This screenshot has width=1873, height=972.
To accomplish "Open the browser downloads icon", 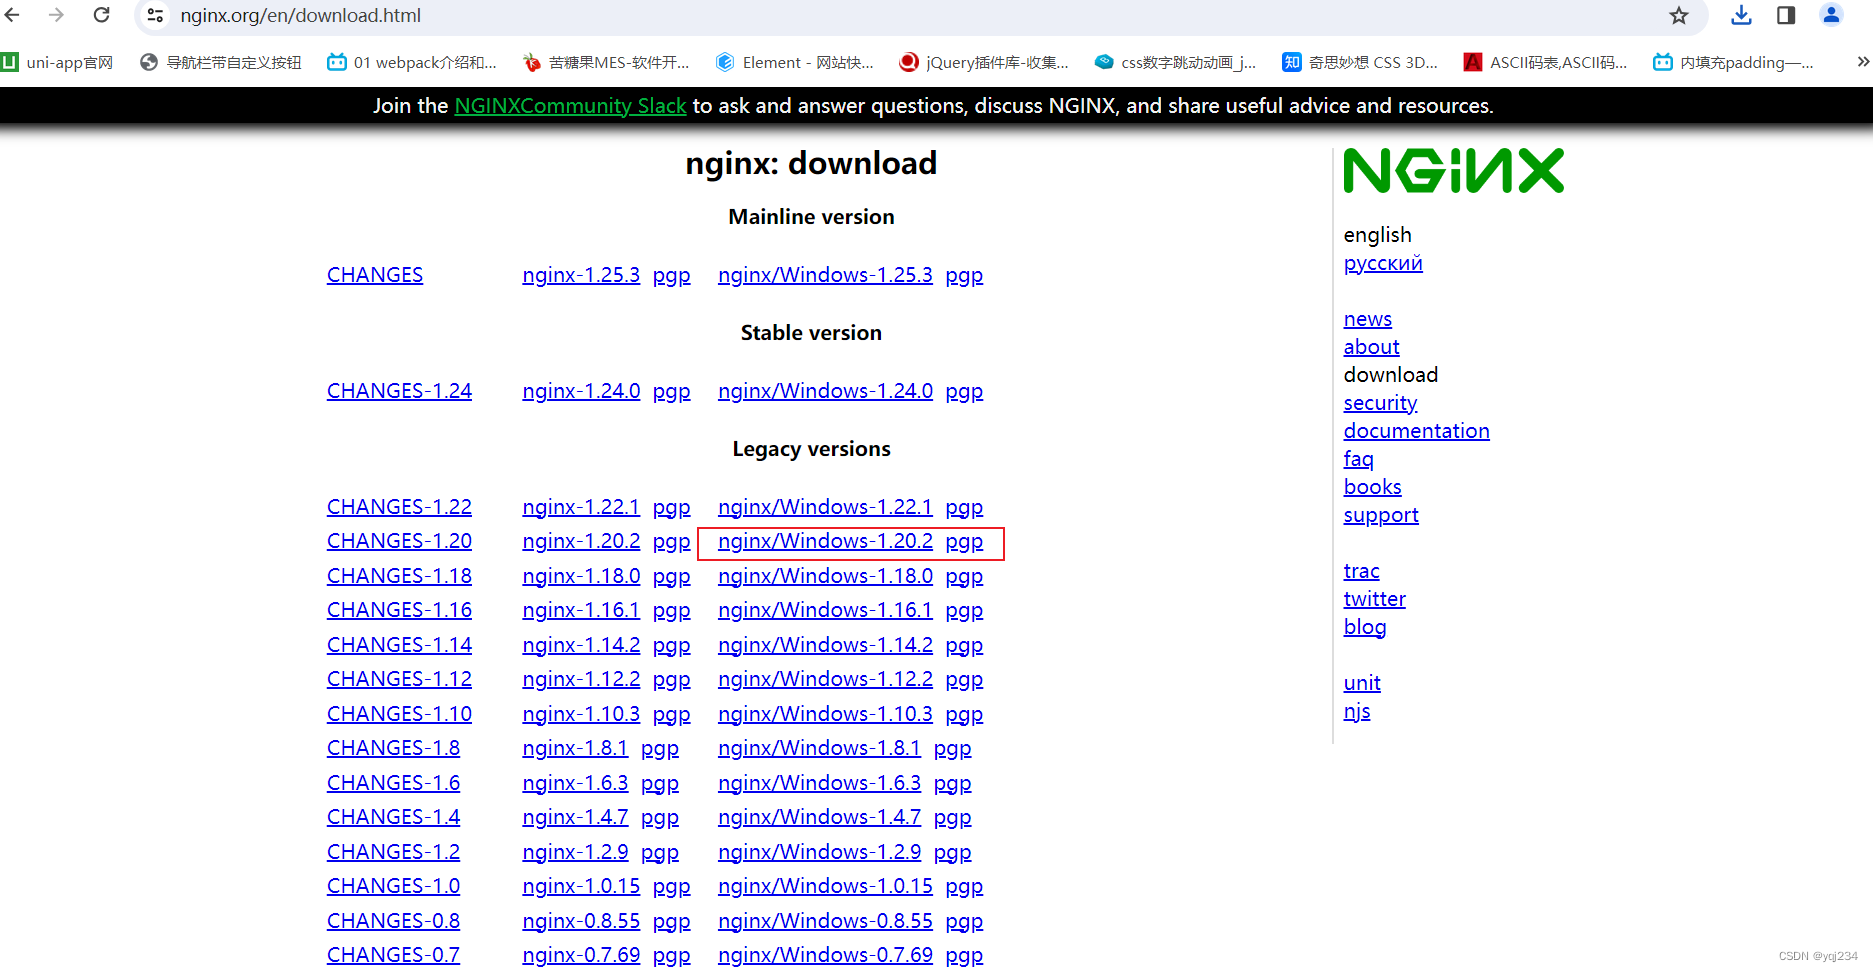I will pos(1741,15).
